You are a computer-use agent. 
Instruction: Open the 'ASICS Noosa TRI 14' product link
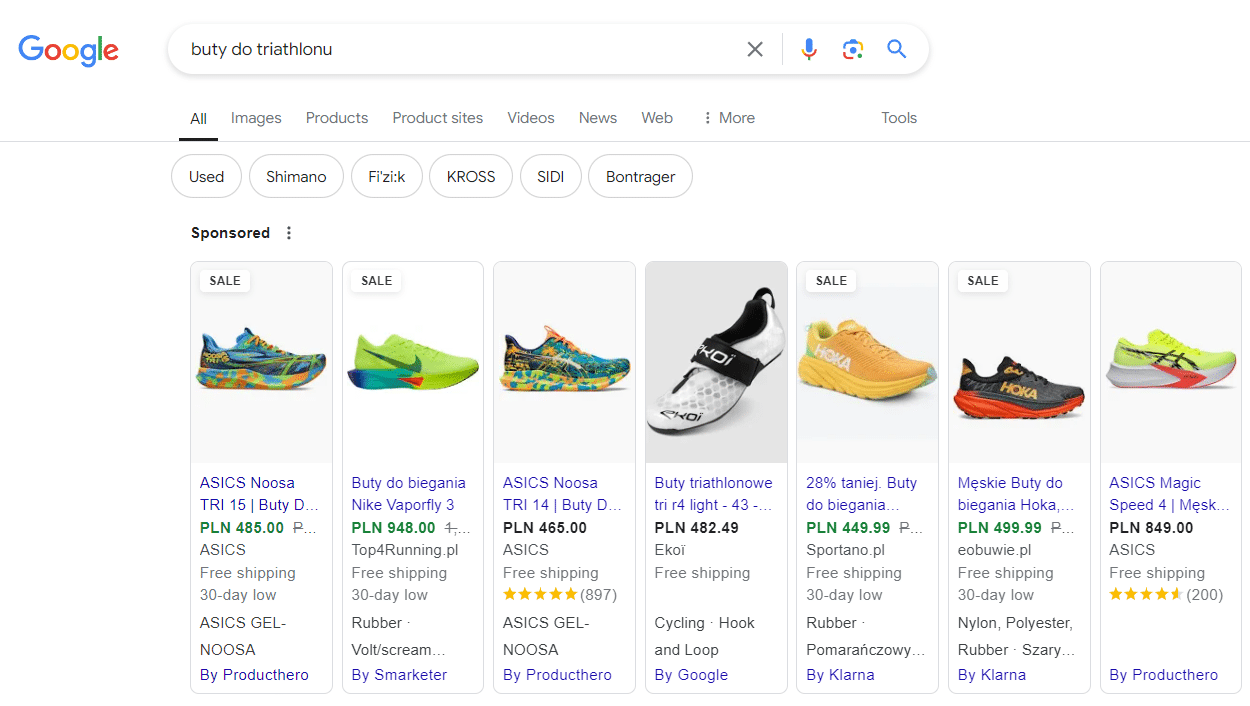[562, 494]
